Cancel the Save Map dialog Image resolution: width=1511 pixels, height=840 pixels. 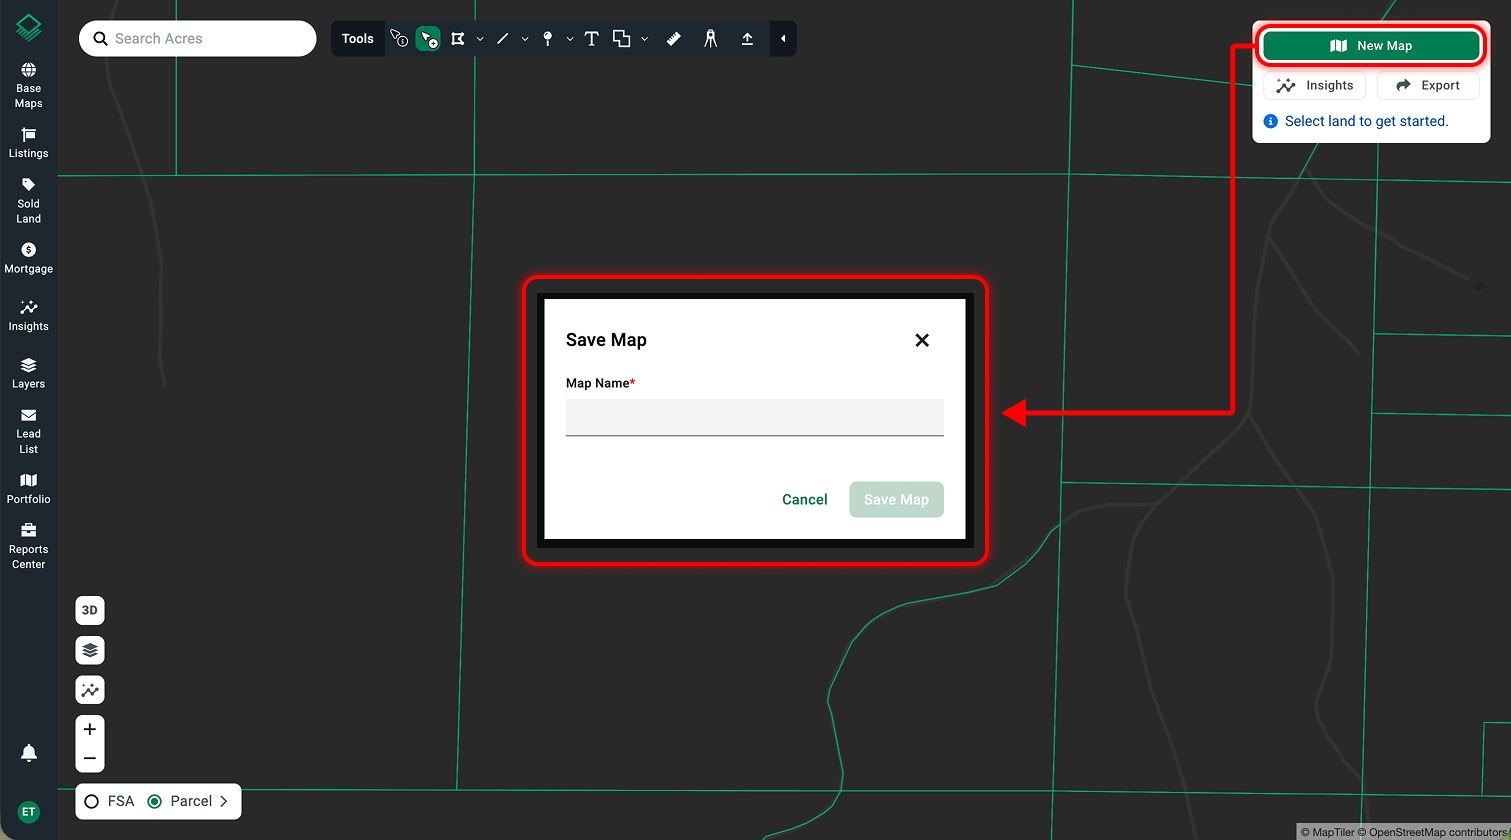pyautogui.click(x=805, y=500)
